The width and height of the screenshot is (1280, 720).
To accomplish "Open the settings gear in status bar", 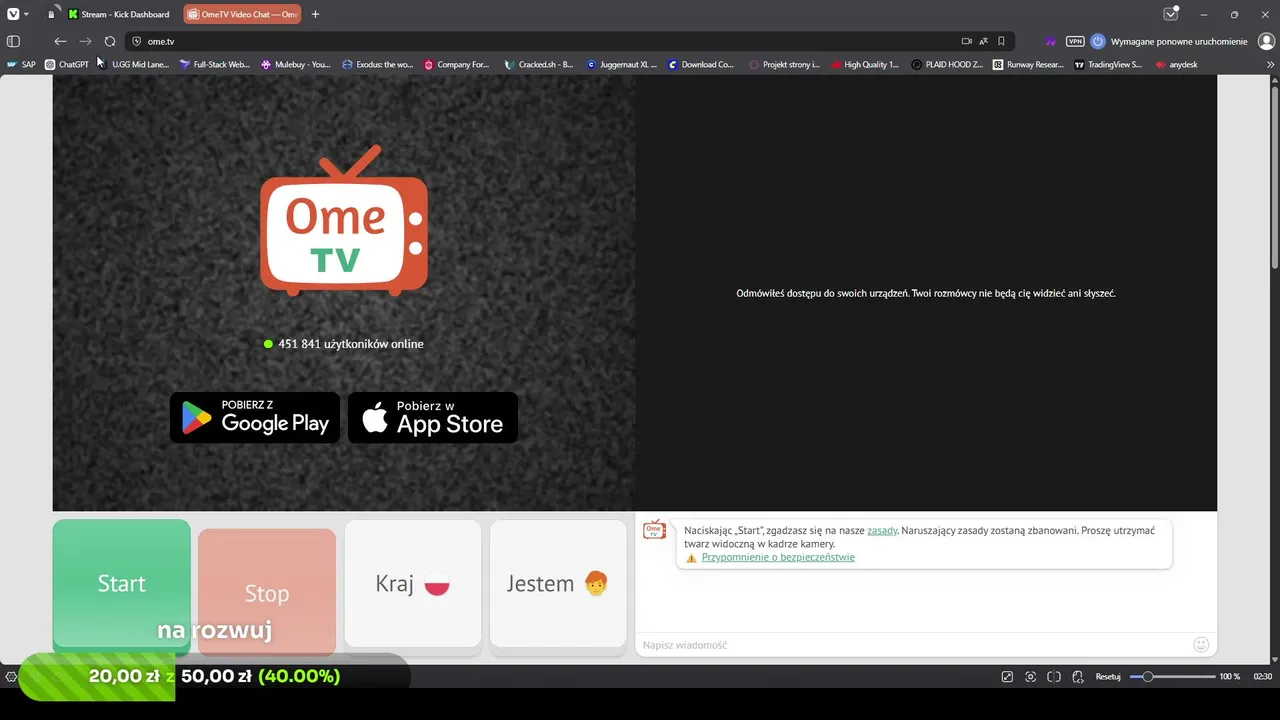I will (x=11, y=677).
